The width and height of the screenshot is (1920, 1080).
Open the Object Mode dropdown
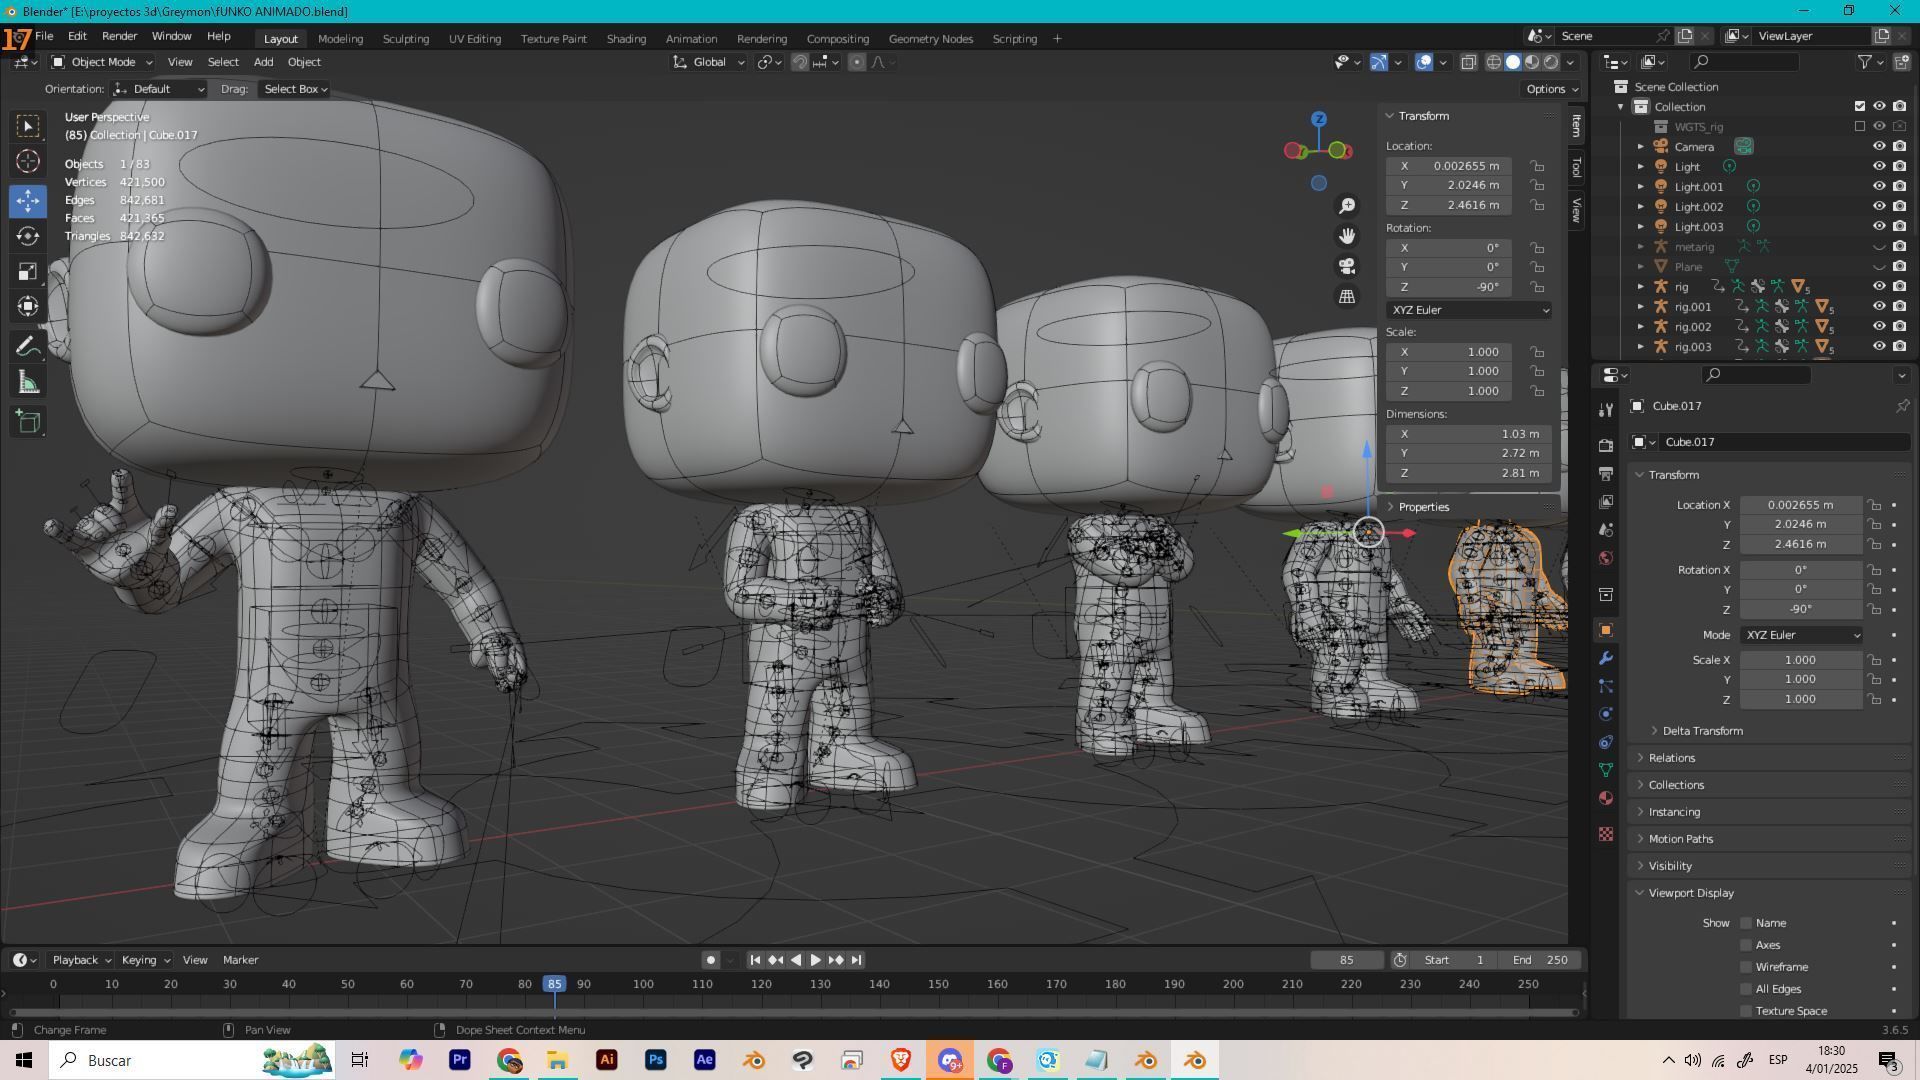tap(101, 62)
